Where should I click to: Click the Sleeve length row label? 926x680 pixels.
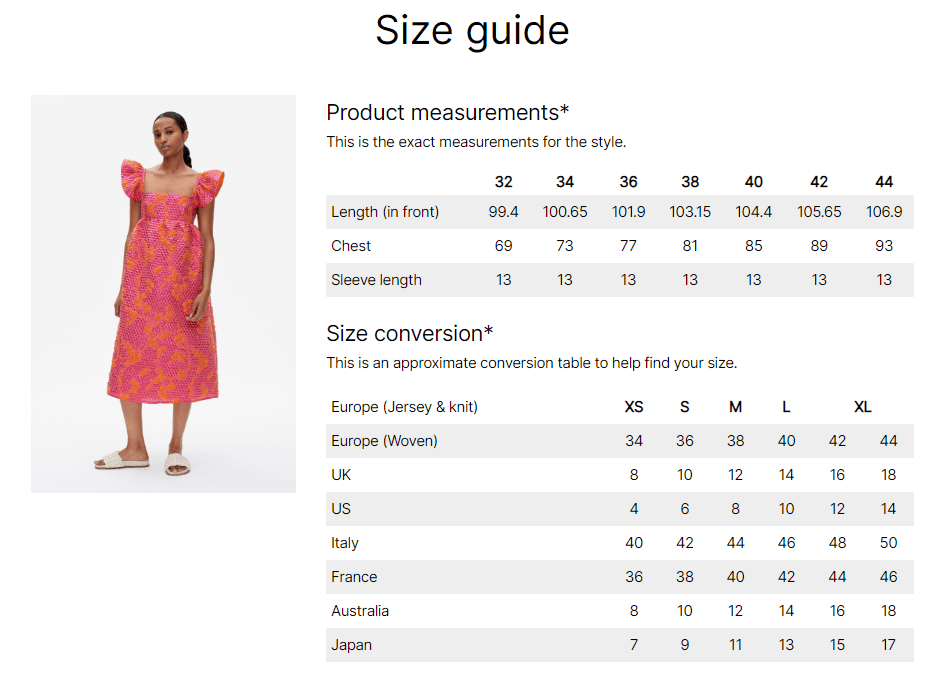tap(376, 280)
